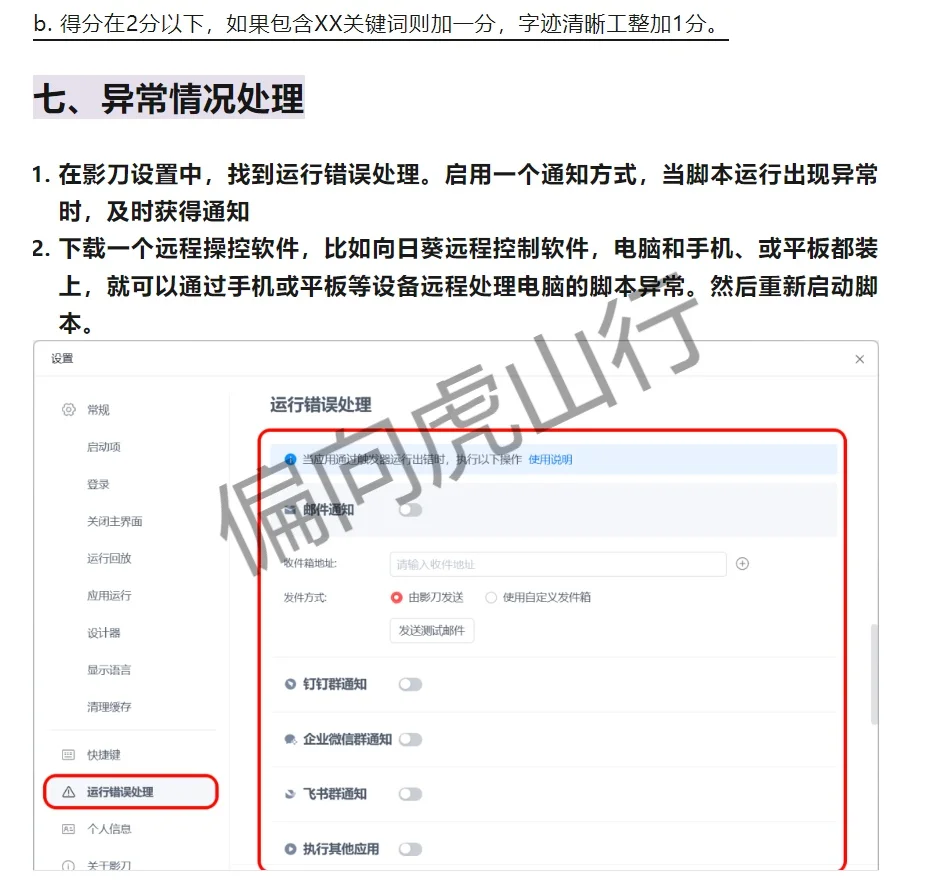This screenshot has width=938, height=880.
Task: Click the 执行其他应用 play icon
Action: pos(288,848)
